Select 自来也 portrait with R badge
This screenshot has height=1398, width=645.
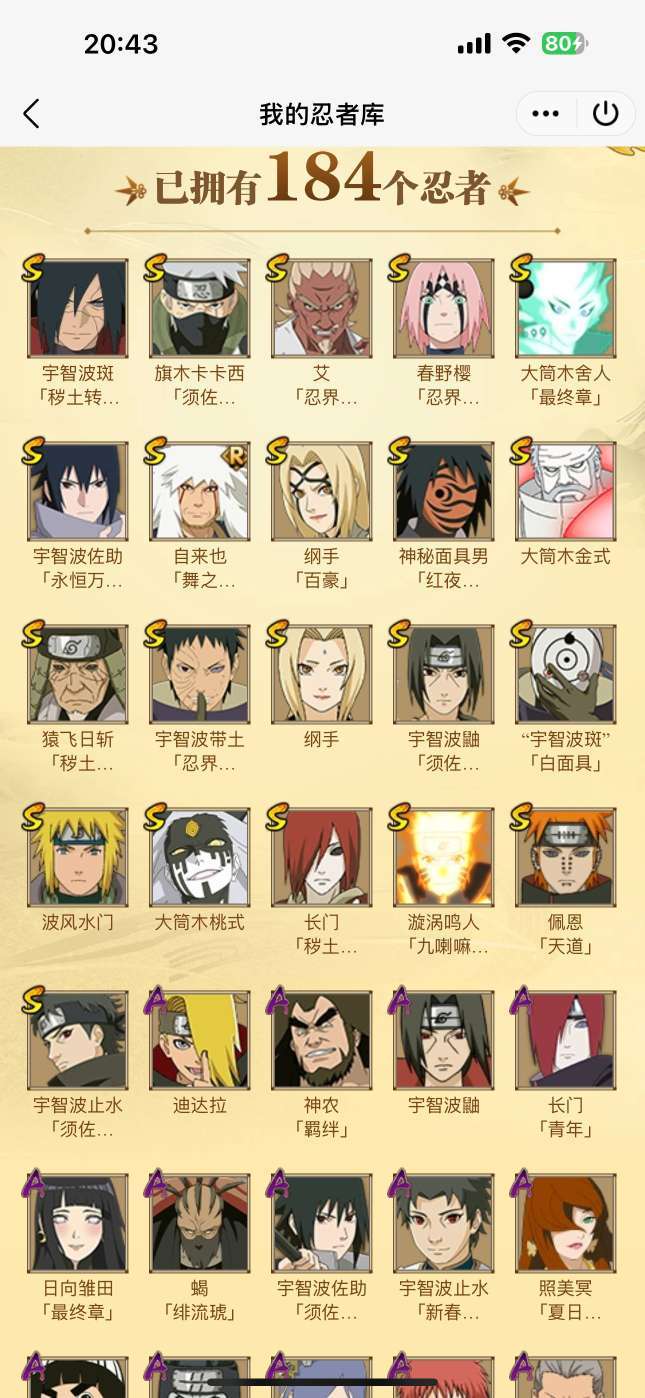200,491
